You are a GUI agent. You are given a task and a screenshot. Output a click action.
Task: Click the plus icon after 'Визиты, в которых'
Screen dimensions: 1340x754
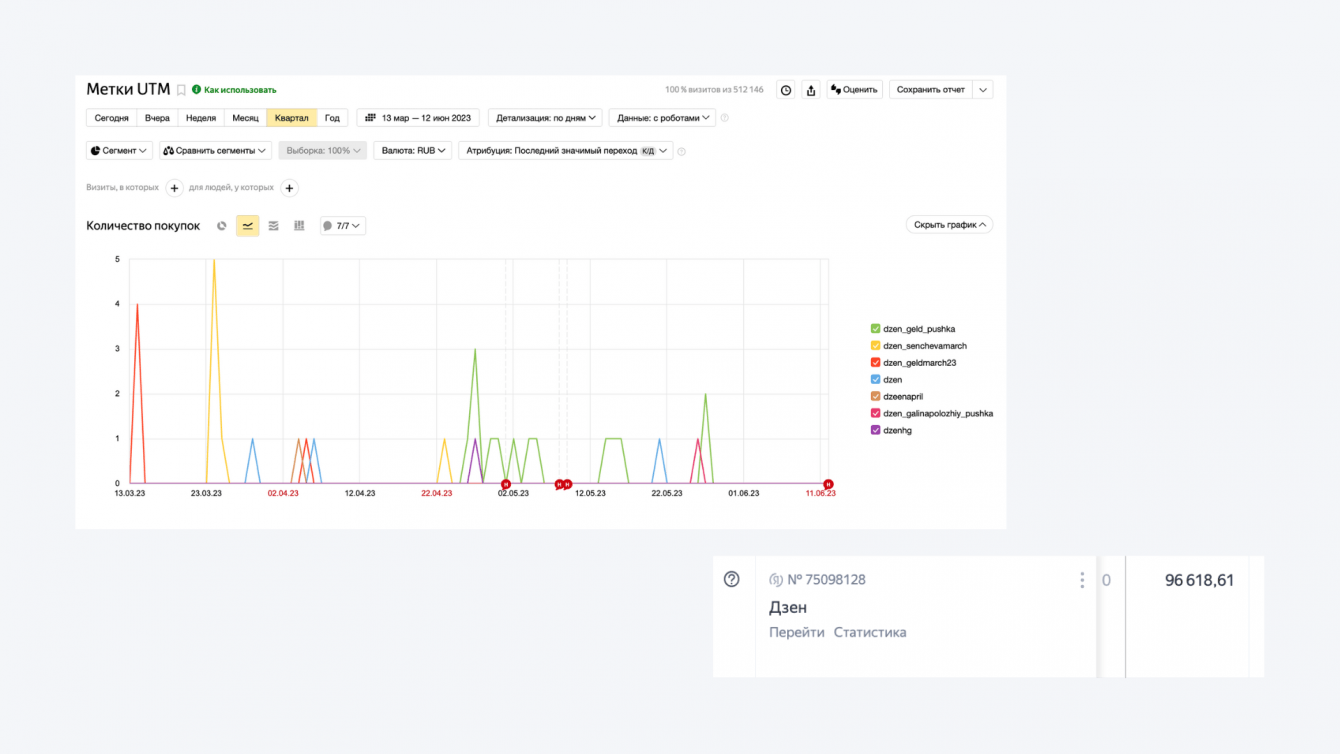(x=174, y=188)
